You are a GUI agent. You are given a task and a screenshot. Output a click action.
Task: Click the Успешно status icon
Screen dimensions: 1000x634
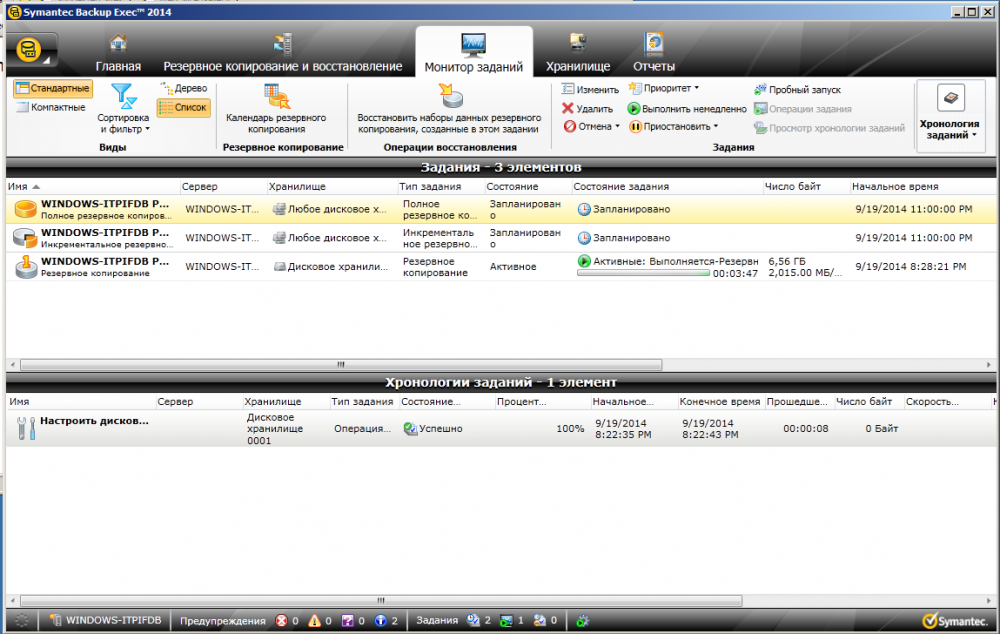tap(410, 429)
